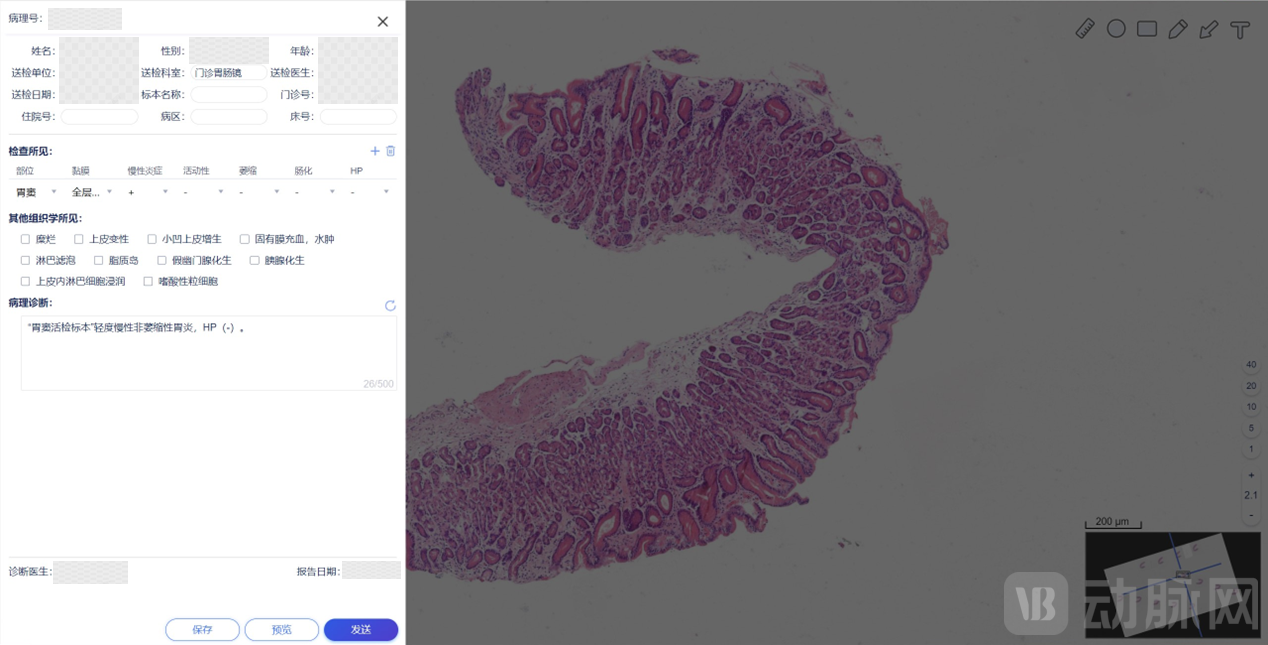Set magnification to 40x
This screenshot has width=1268, height=645.
[1251, 365]
